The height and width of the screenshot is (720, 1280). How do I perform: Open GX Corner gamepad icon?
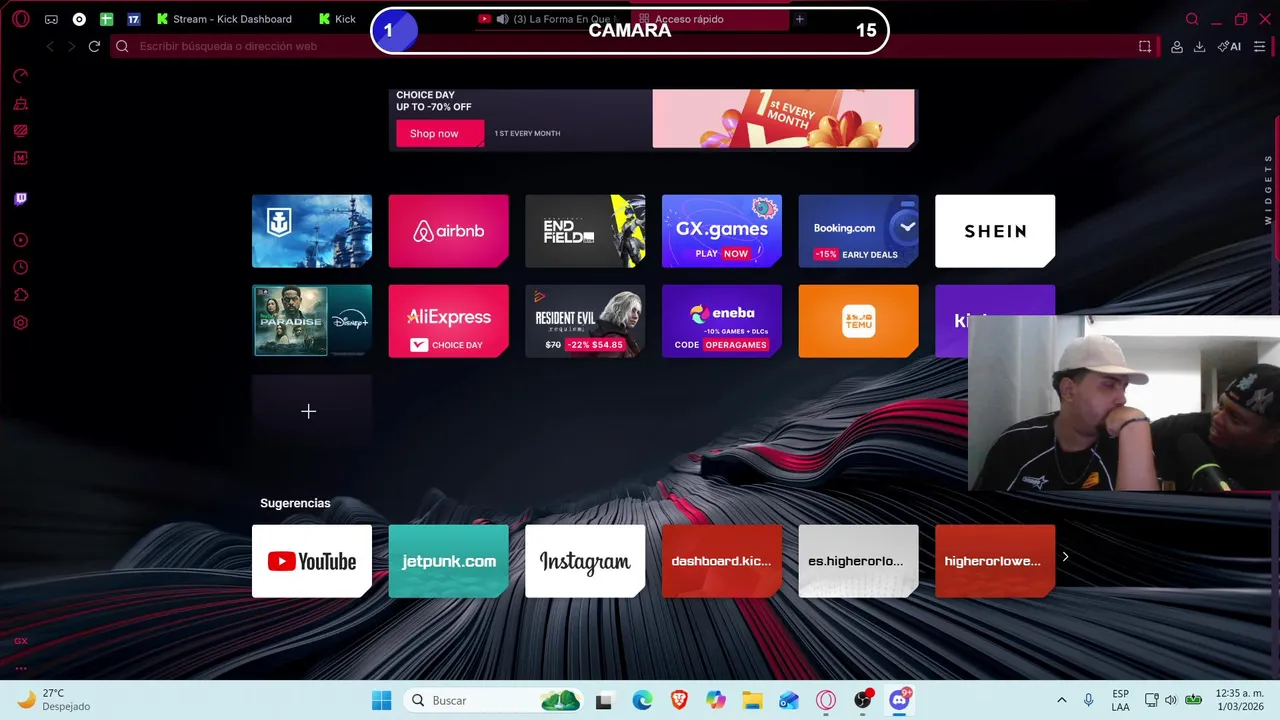(x=51, y=19)
